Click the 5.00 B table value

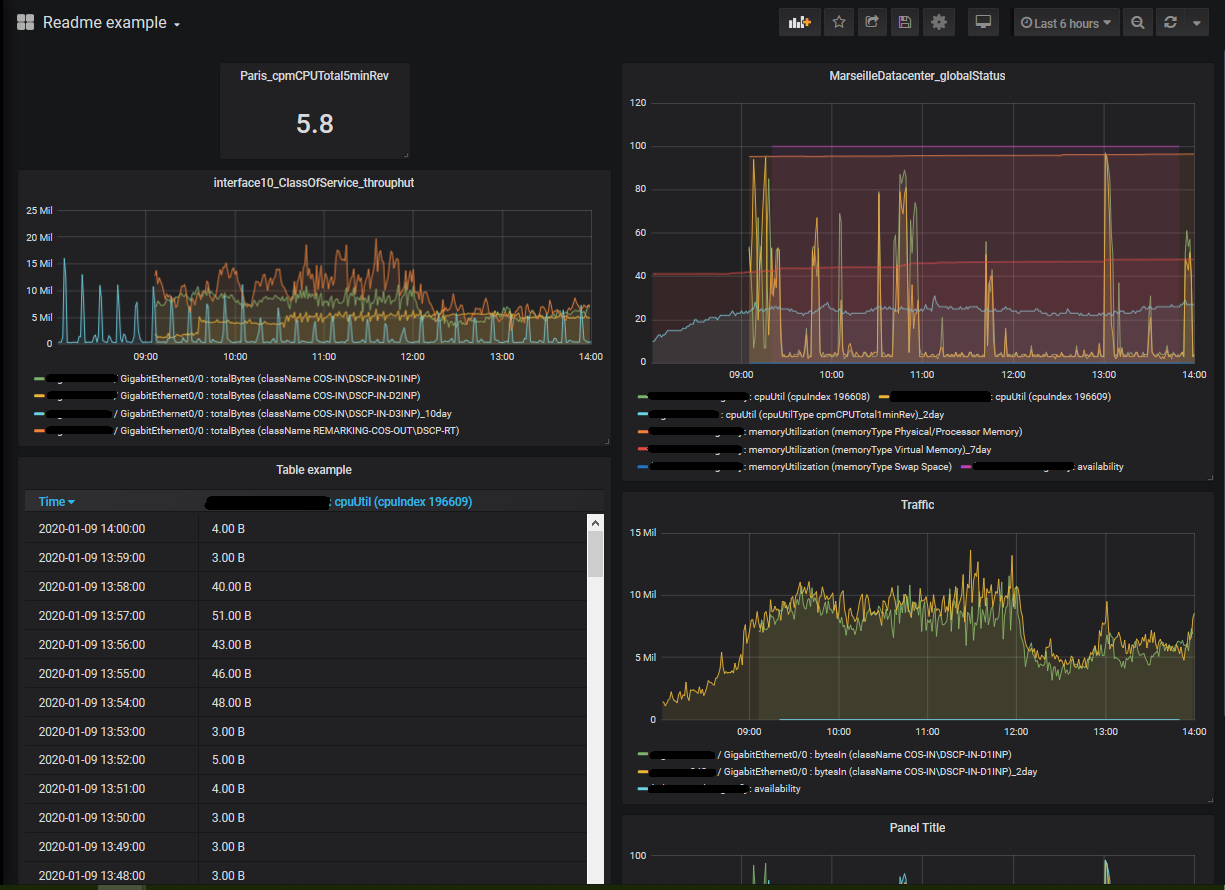tap(228, 761)
